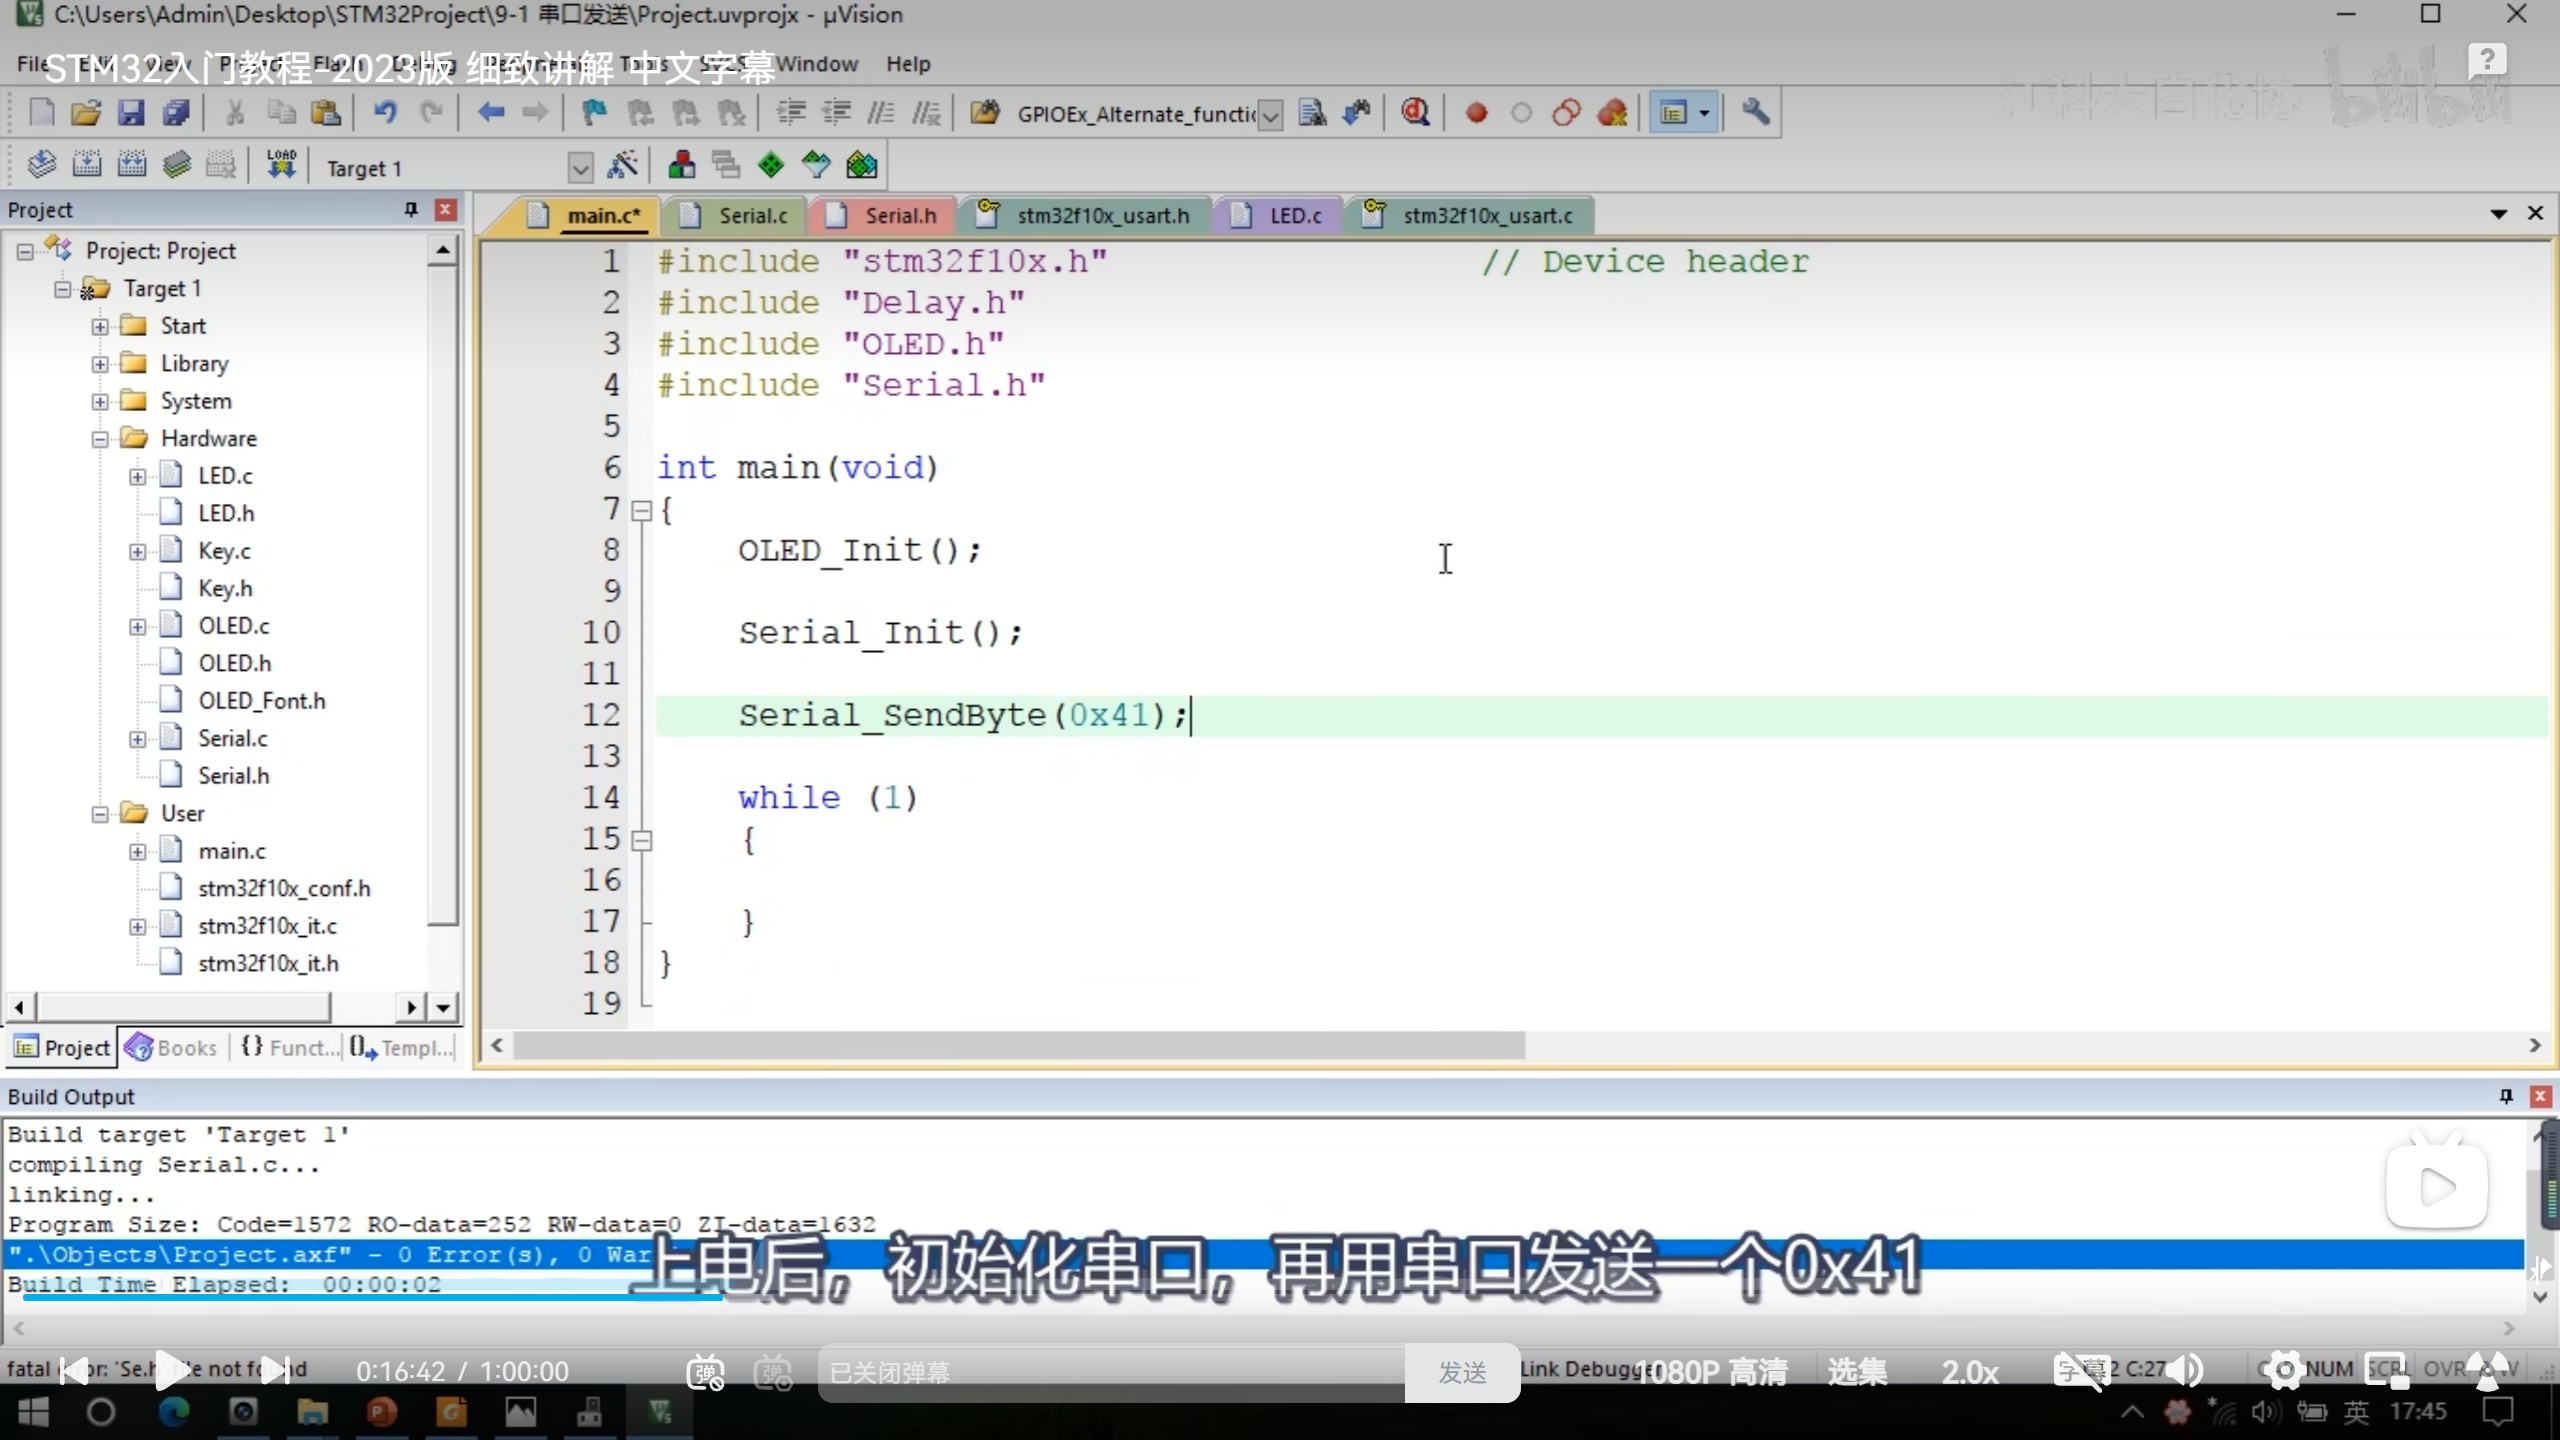This screenshot has width=2560, height=1440.
Task: Insert a breakpoint via red dot icon
Action: tap(1476, 113)
